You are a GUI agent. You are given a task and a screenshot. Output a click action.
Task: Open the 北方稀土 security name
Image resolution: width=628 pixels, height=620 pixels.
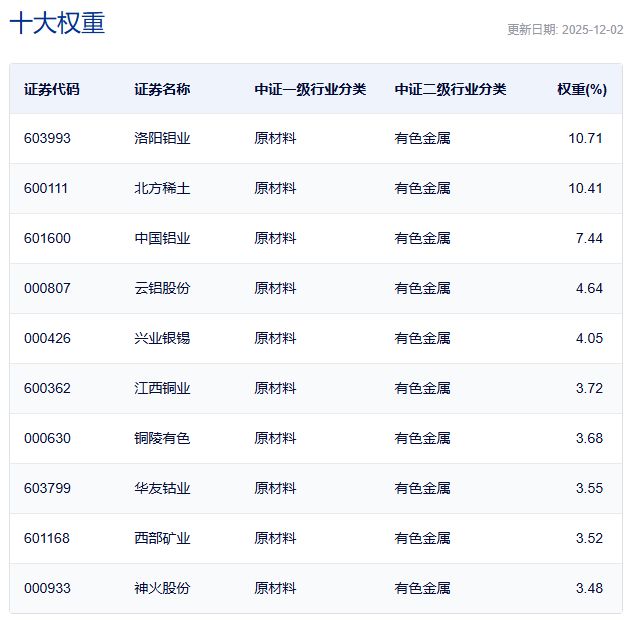162,188
